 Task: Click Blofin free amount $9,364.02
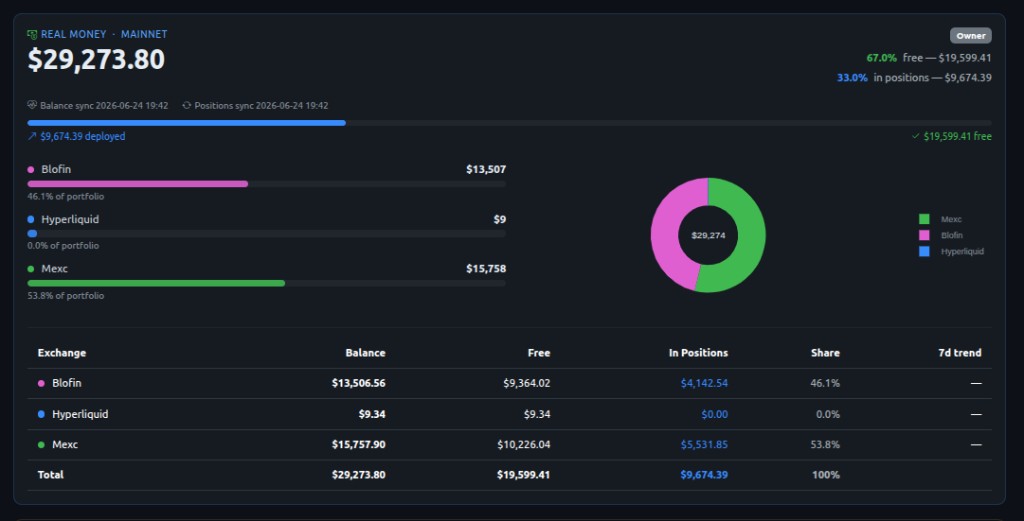(526, 383)
